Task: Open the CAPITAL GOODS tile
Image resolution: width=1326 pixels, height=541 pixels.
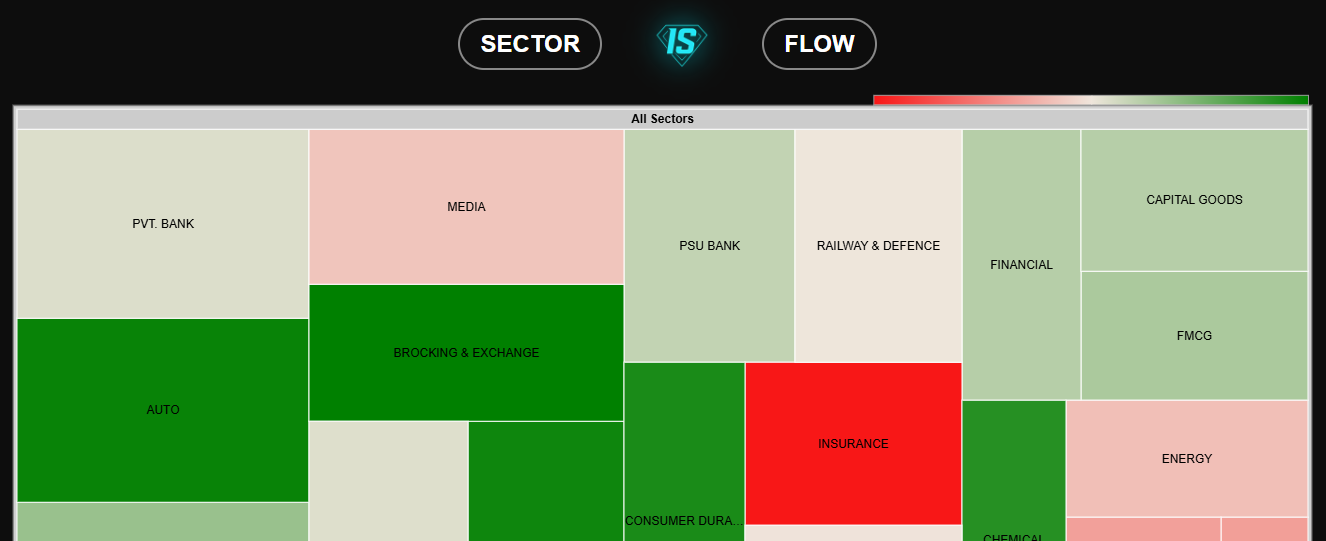Action: click(1194, 200)
